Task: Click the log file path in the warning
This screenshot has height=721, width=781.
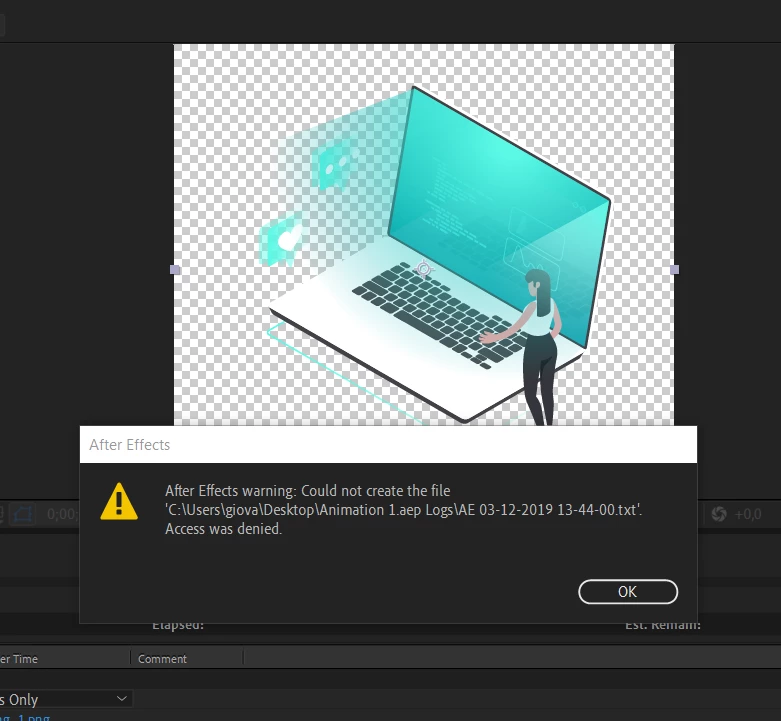Action: point(403,510)
